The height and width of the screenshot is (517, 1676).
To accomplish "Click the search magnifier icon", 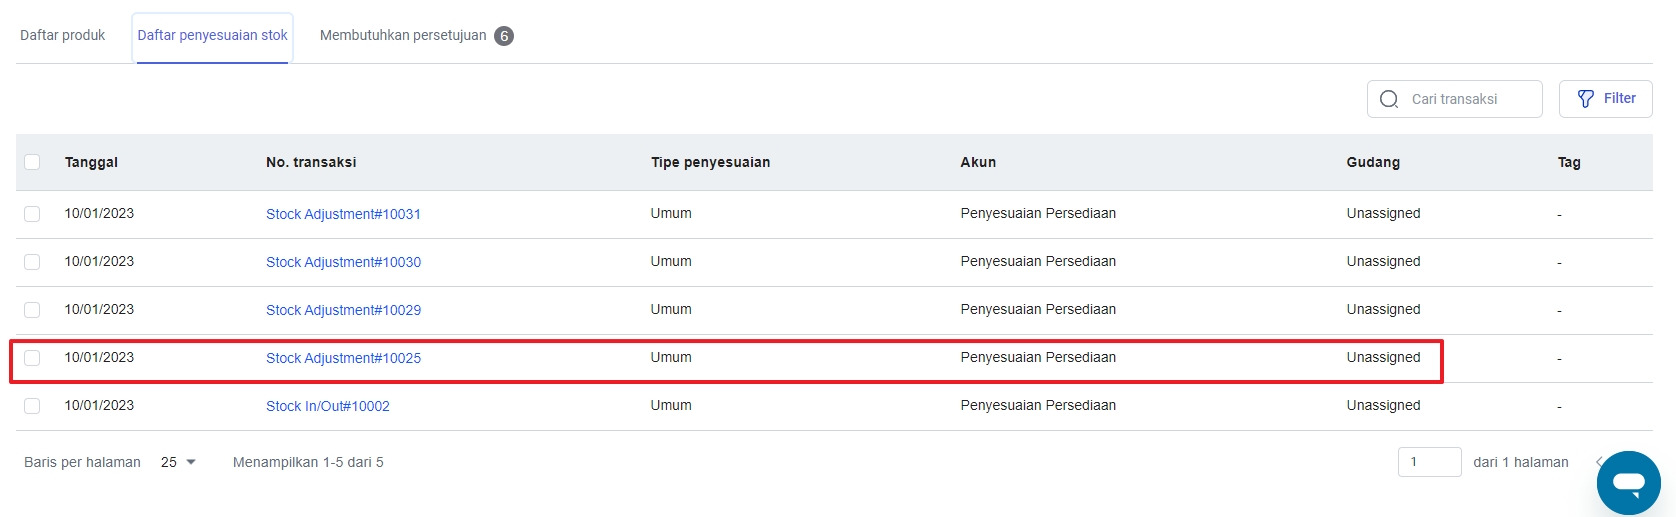I will [x=1389, y=99].
